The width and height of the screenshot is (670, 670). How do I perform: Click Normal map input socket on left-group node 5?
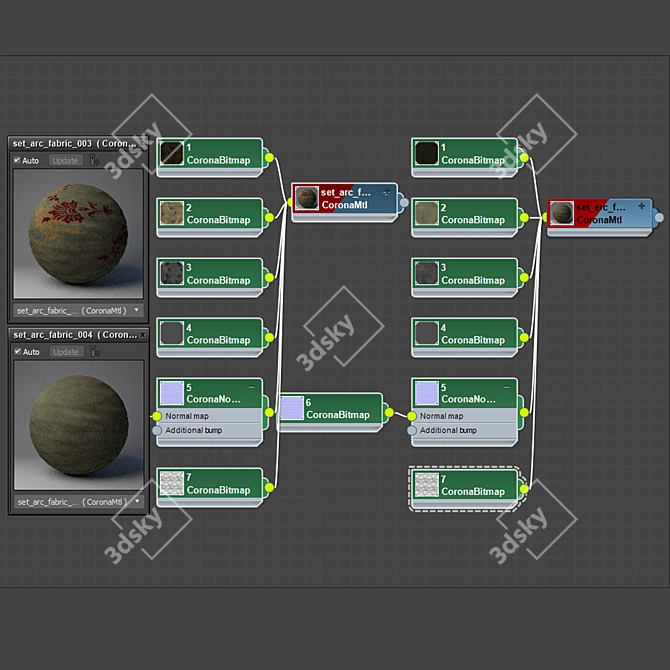click(157, 416)
